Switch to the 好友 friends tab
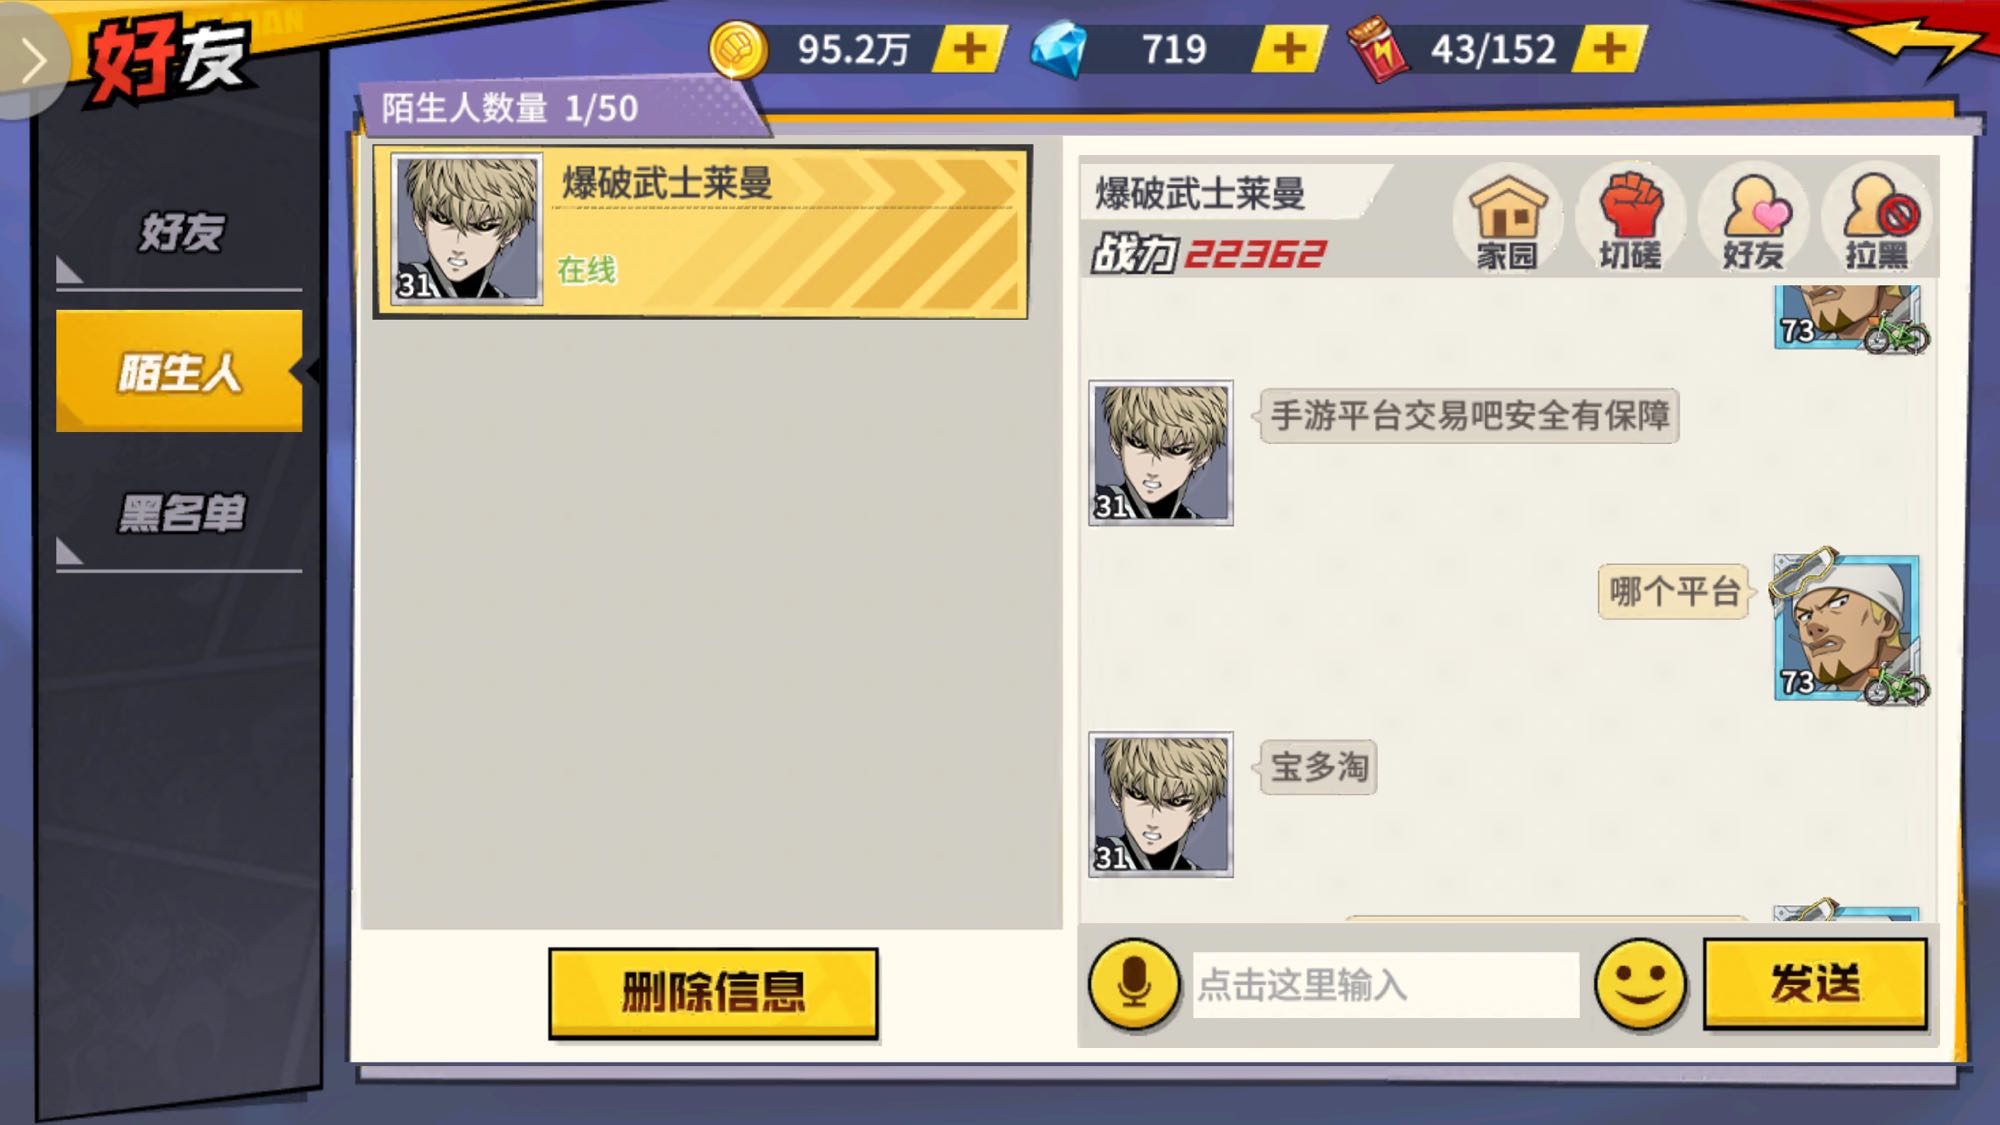This screenshot has height=1125, width=2000. click(180, 233)
